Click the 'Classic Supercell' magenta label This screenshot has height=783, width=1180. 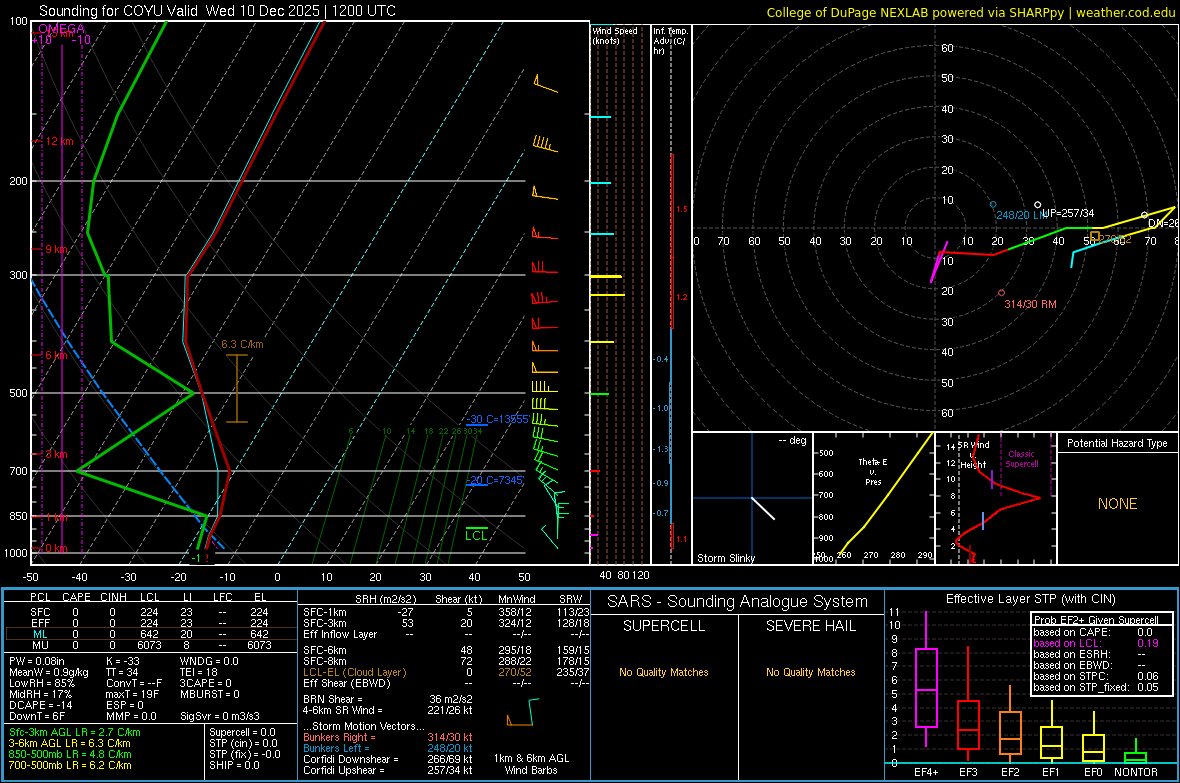1021,459
